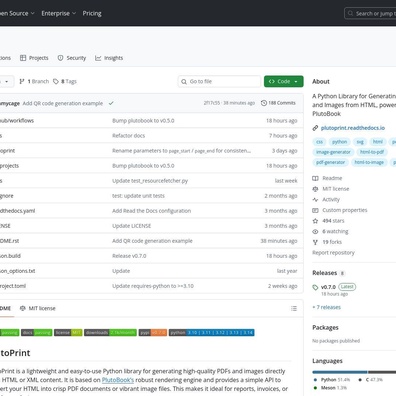Select the pdf-generator topic tag
This screenshot has width=396, height=396.
pyautogui.click(x=330, y=162)
